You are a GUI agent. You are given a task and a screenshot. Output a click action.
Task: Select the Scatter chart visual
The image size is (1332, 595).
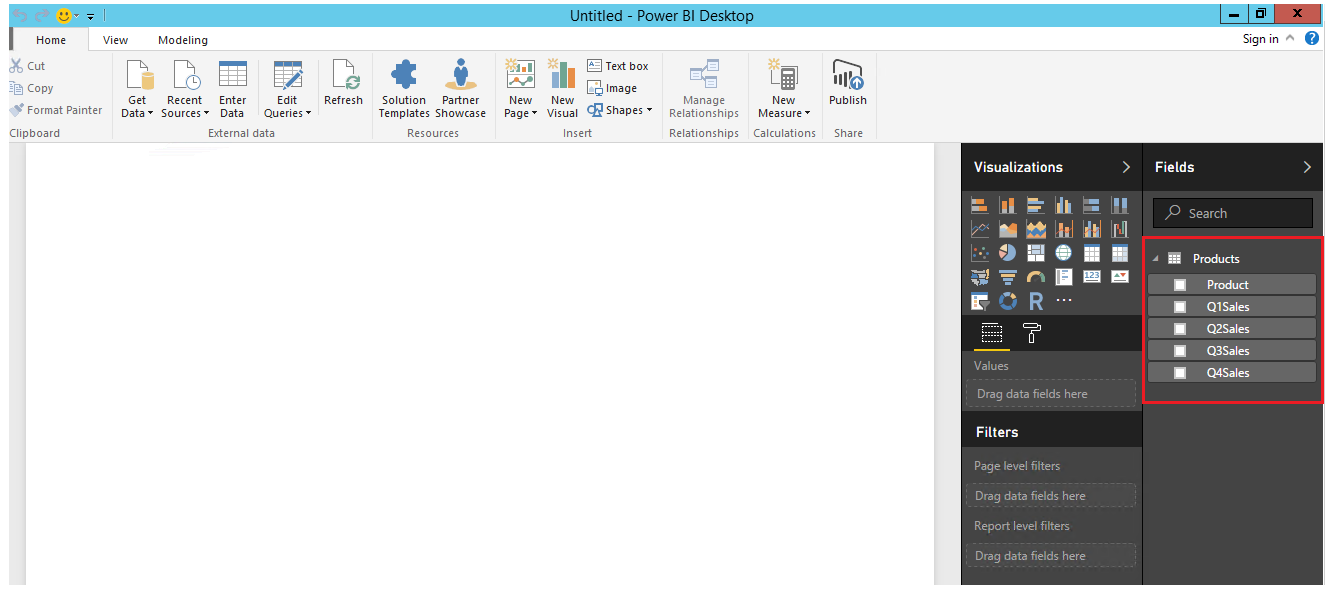pyautogui.click(x=980, y=253)
